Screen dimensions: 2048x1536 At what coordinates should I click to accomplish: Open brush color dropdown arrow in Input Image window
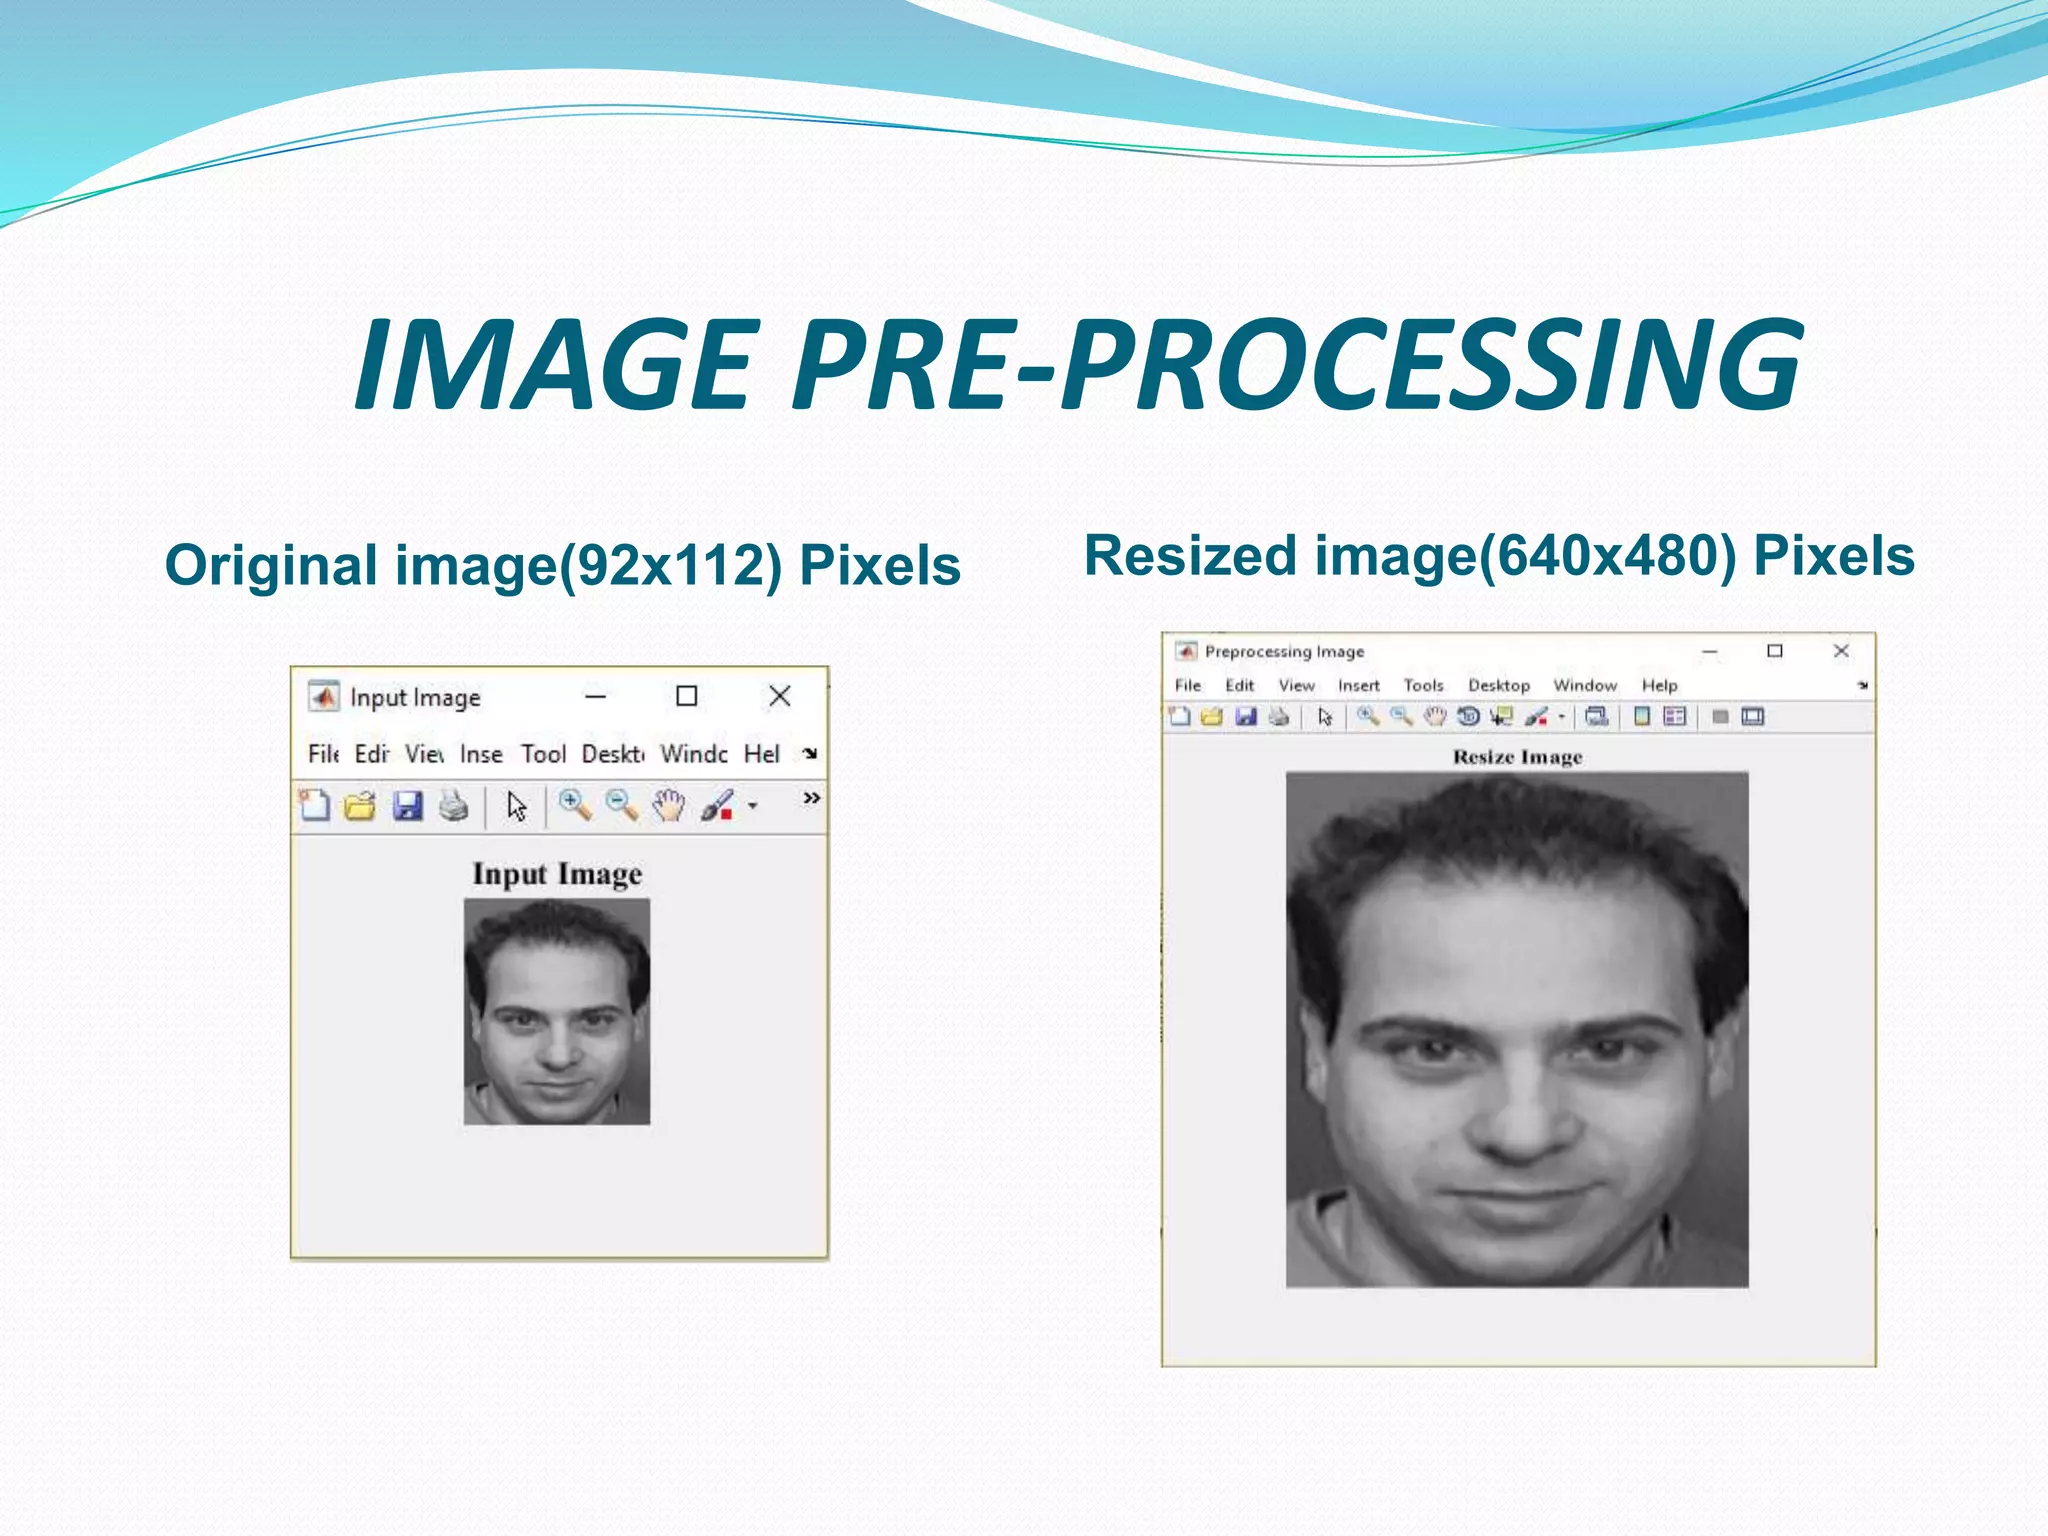(x=753, y=806)
